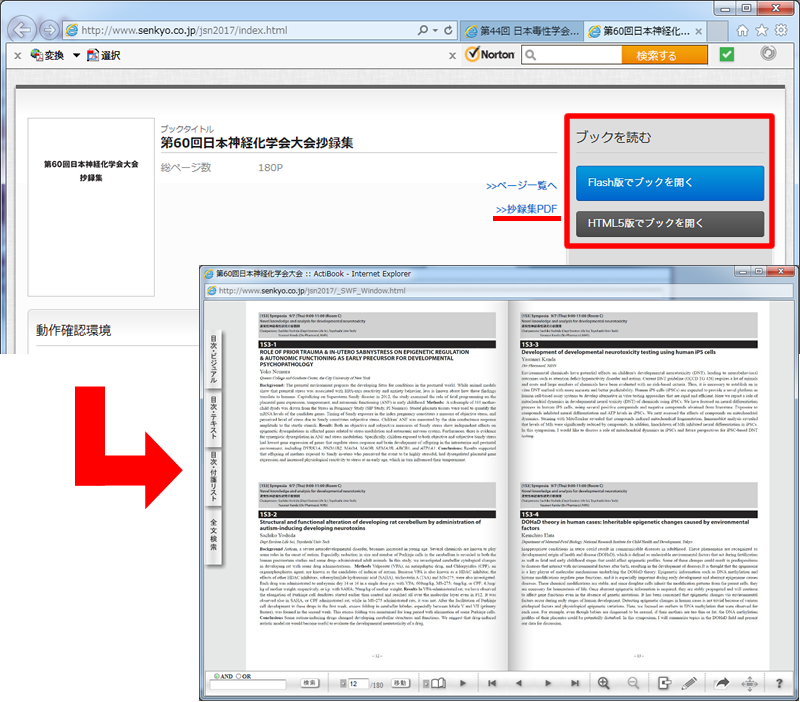800x702 pixels.
Task: Click the Norton search input field
Action: point(571,55)
